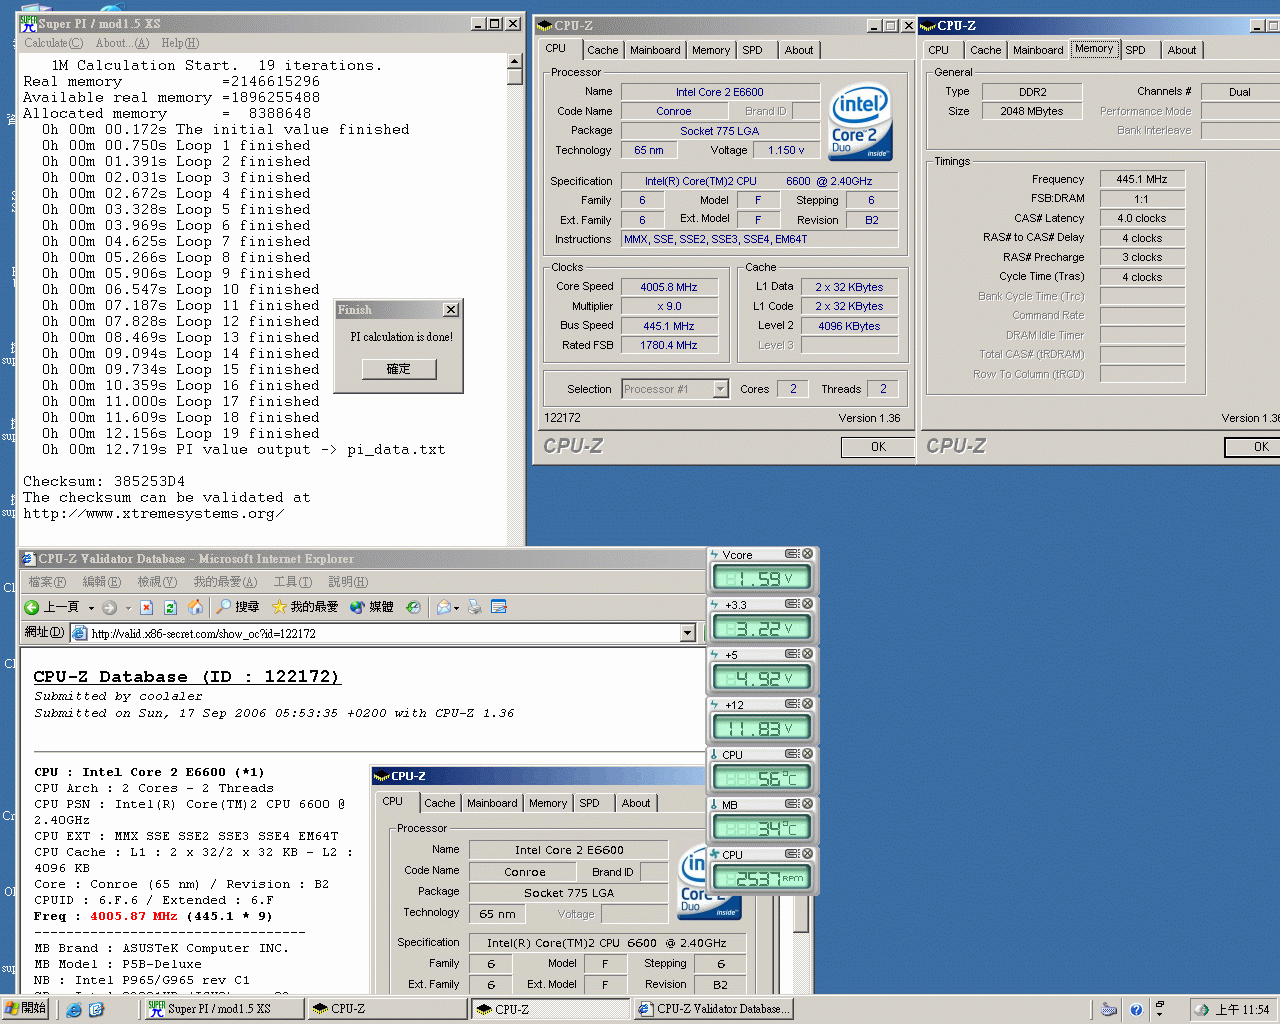The width and height of the screenshot is (1280, 1024).
Task: Click the IE Stop loading icon
Action: (146, 607)
